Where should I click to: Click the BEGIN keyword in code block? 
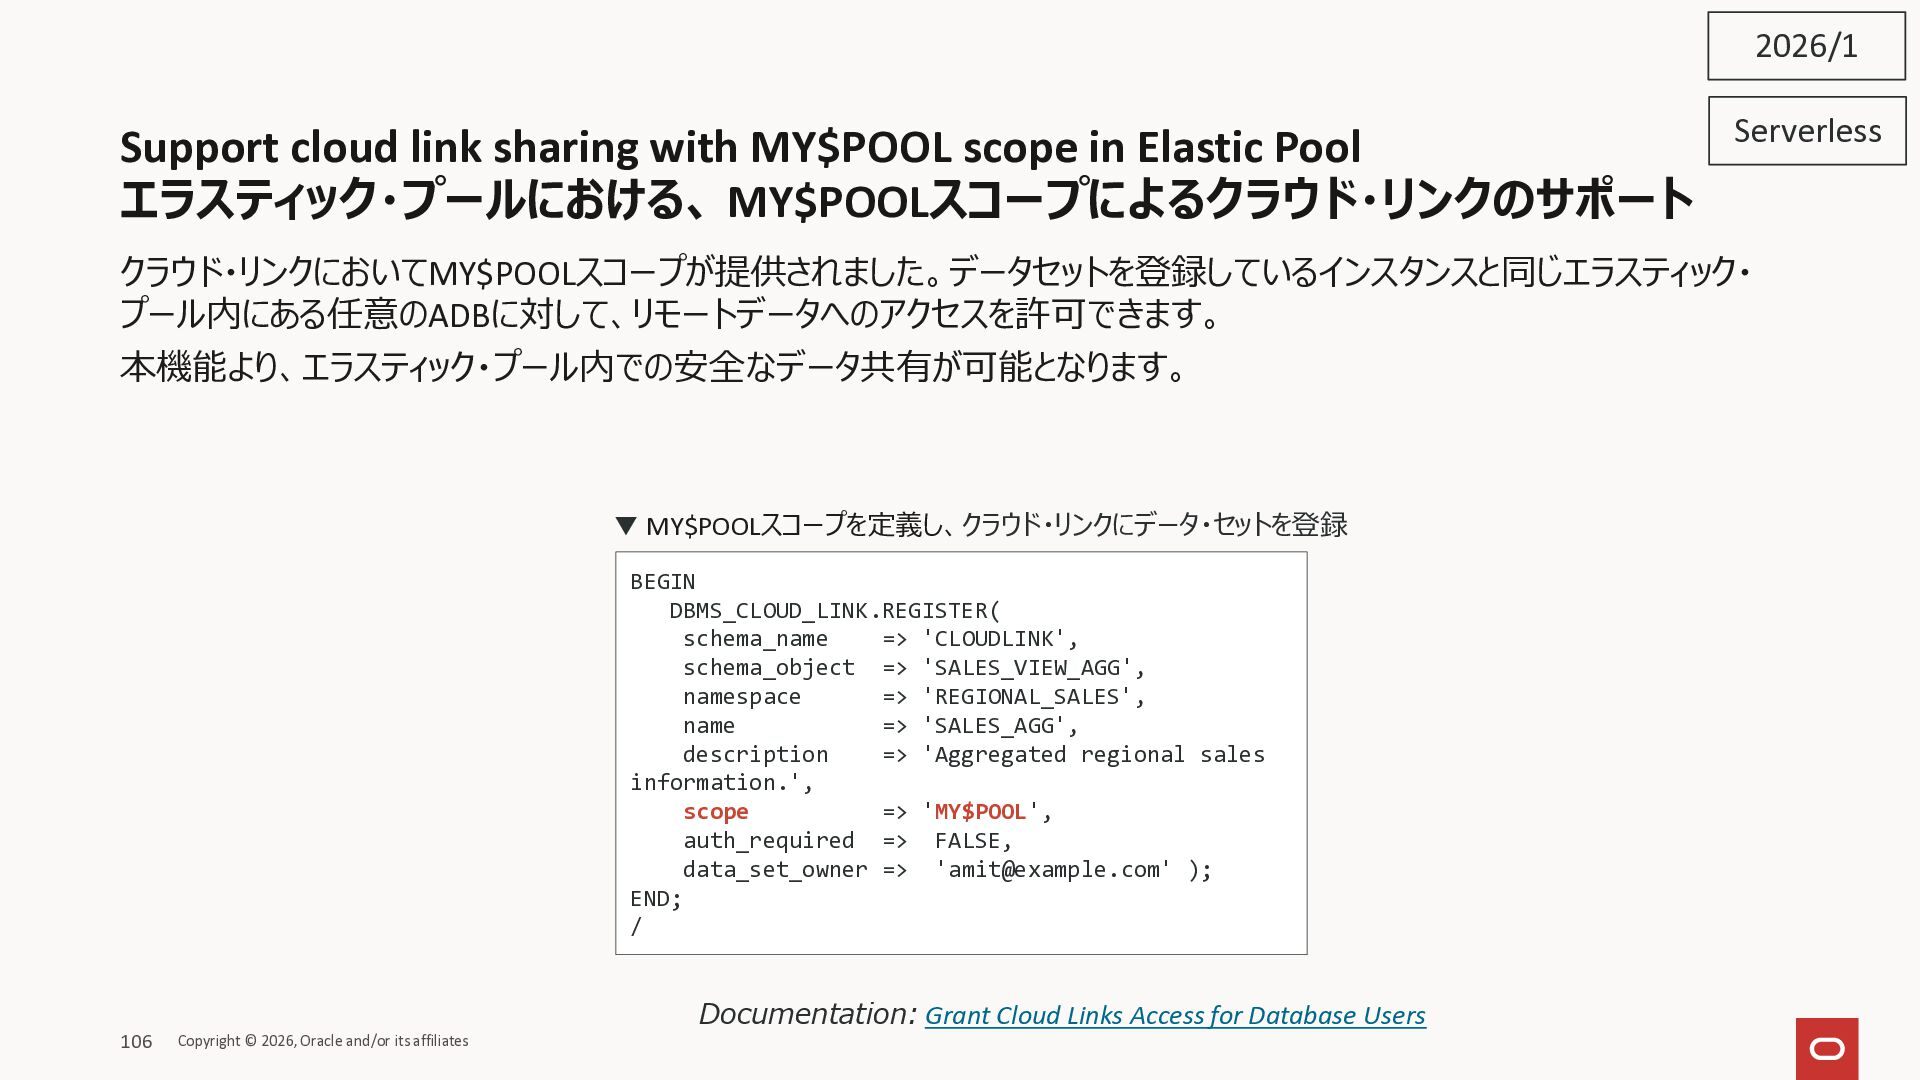point(662,582)
